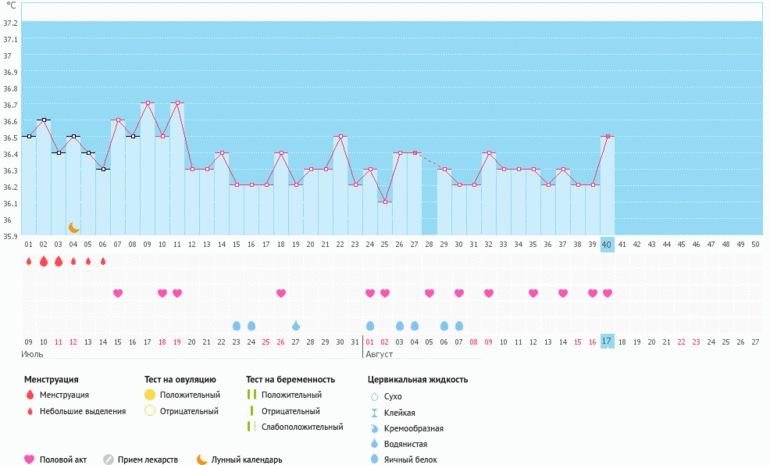The height and width of the screenshot is (465, 770).
Task: Click the 'Лунный календарь' legend label
Action: pyautogui.click(x=246, y=460)
